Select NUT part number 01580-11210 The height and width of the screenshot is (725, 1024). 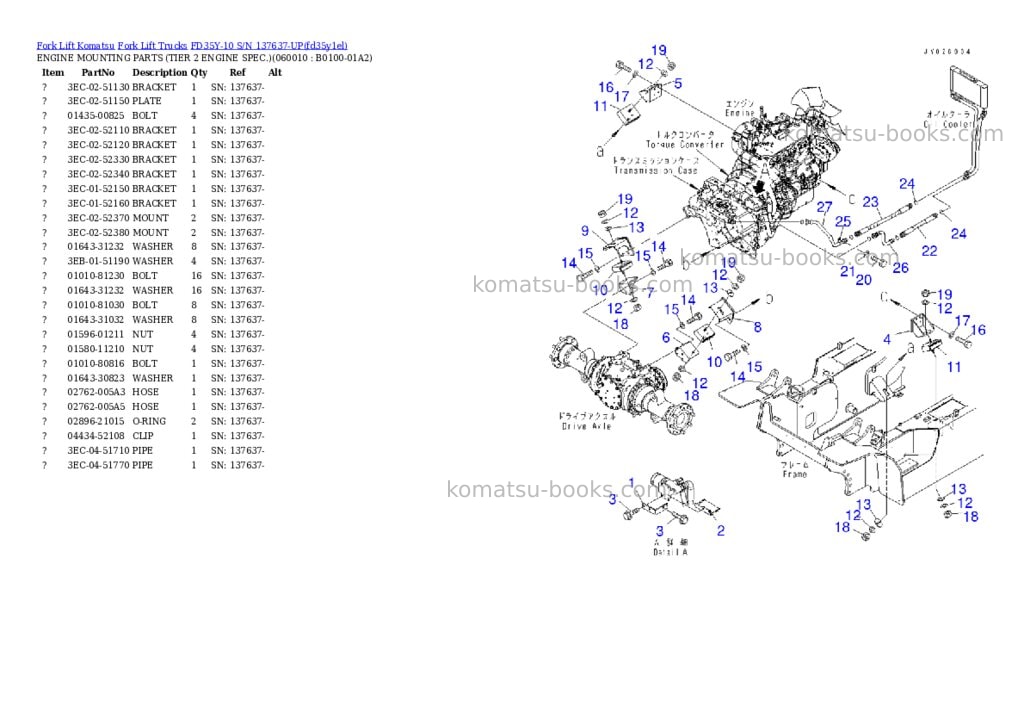pos(95,349)
